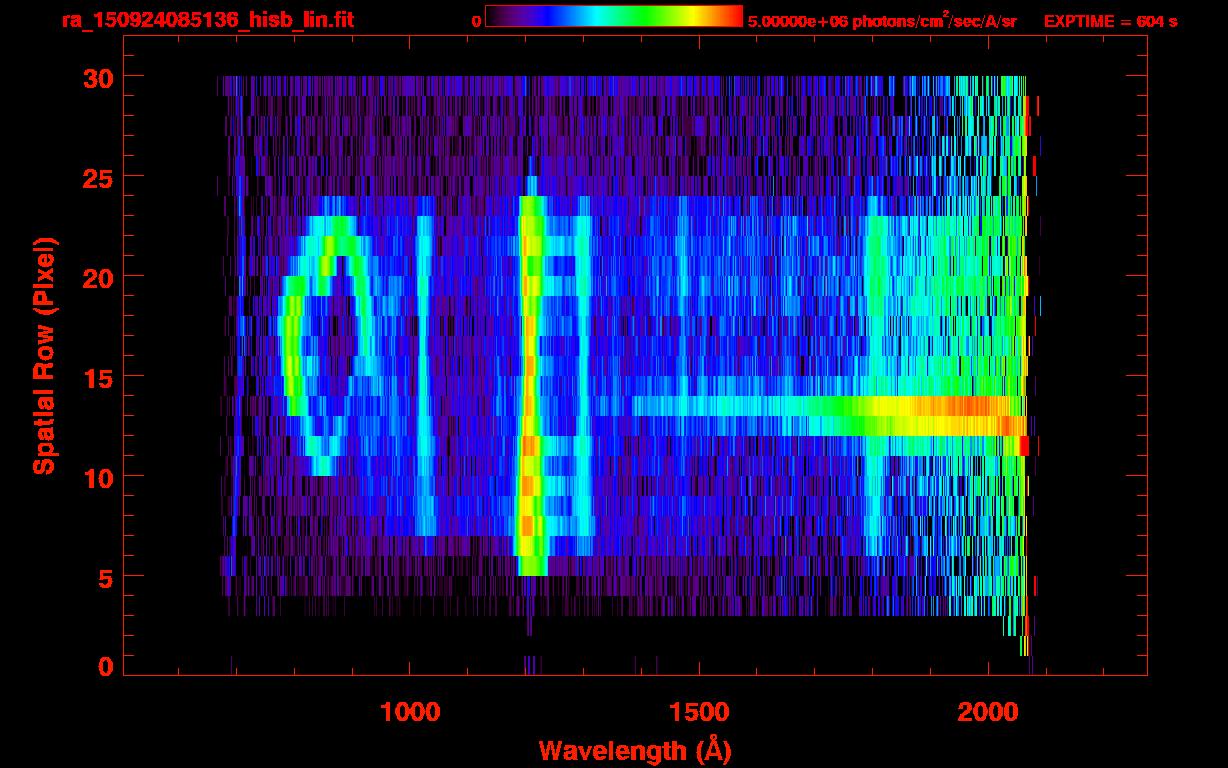This screenshot has width=1228, height=768.
Task: Click the Spatial Row (Pixel) axis title
Action: 44,356
